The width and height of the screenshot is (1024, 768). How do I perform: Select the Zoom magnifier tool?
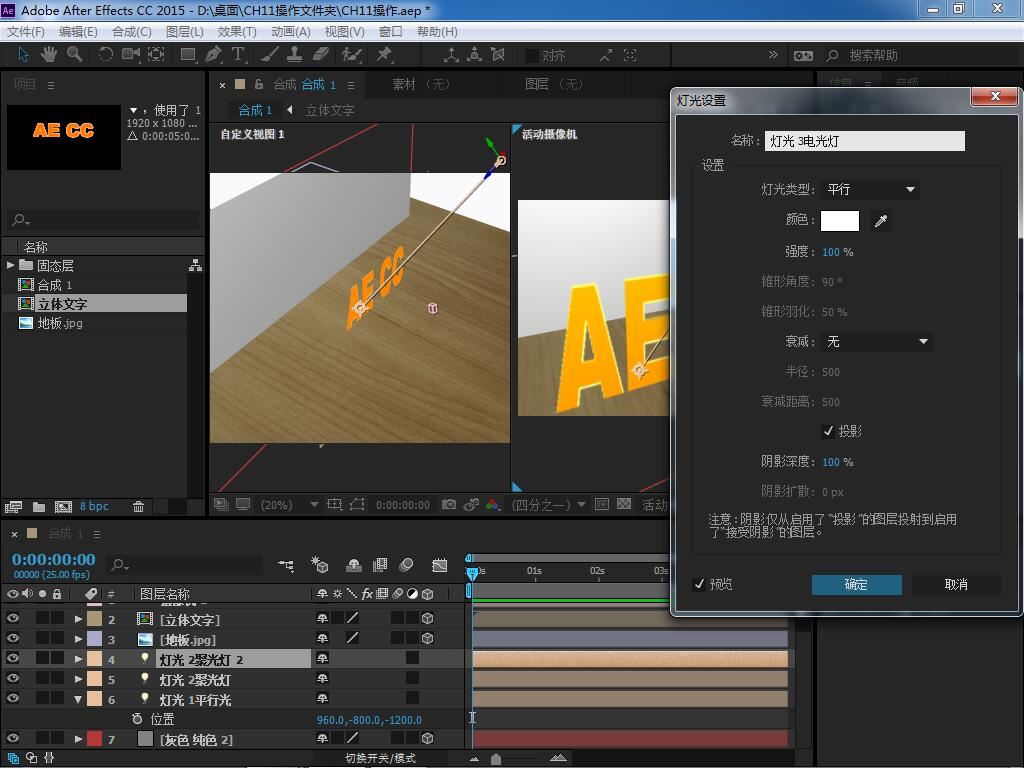[x=74, y=55]
